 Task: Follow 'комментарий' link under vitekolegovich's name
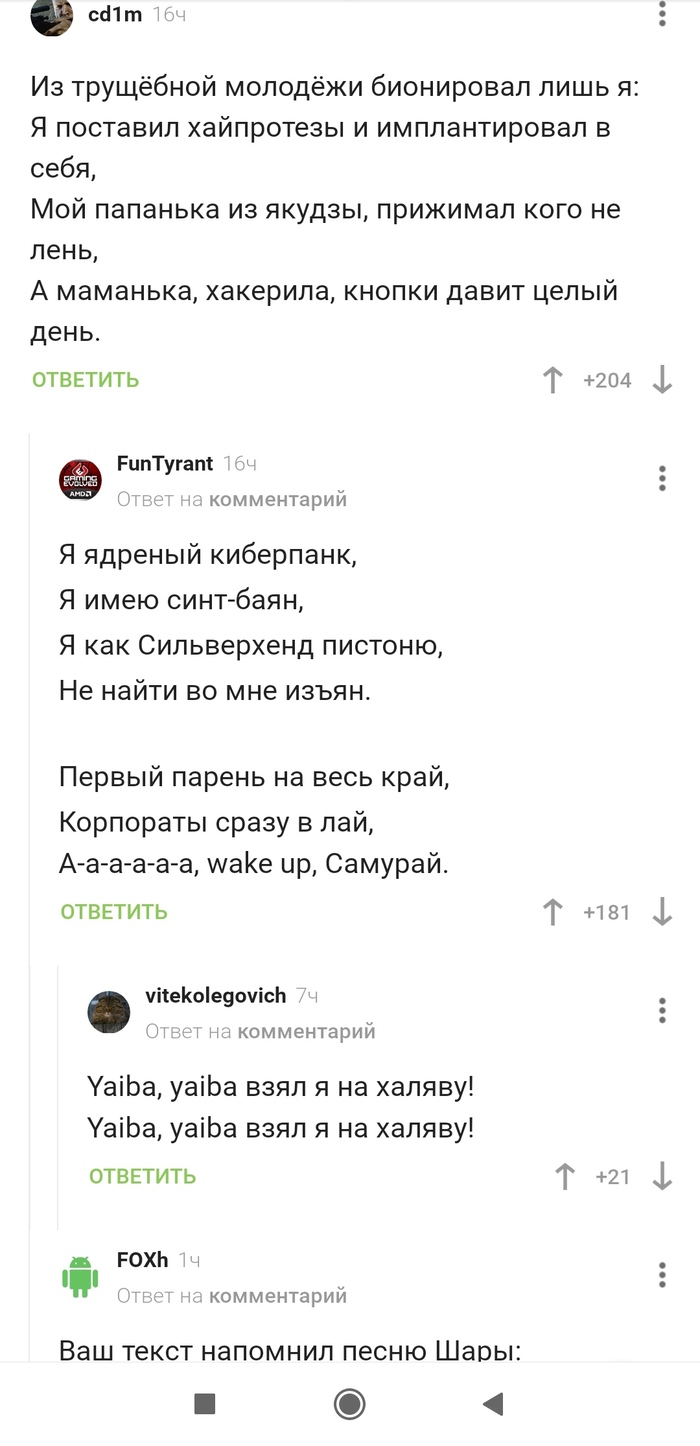(306, 1031)
